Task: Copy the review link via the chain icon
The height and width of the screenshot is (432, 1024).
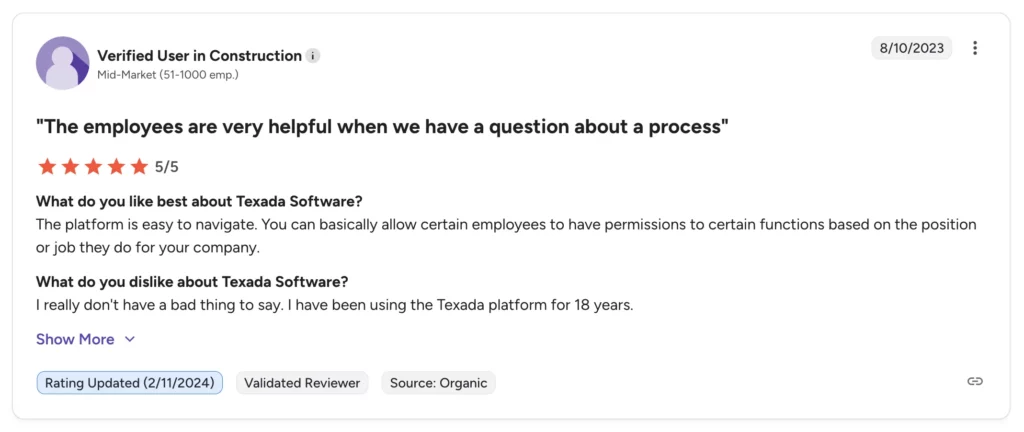Action: point(975,382)
